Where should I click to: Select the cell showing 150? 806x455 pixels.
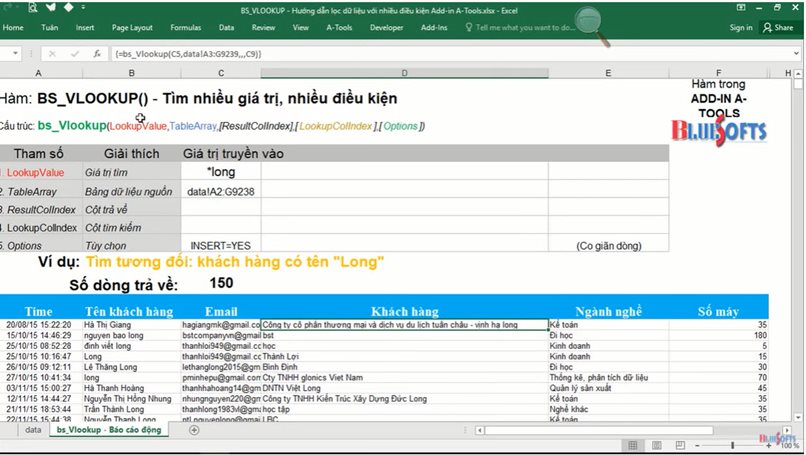point(221,283)
